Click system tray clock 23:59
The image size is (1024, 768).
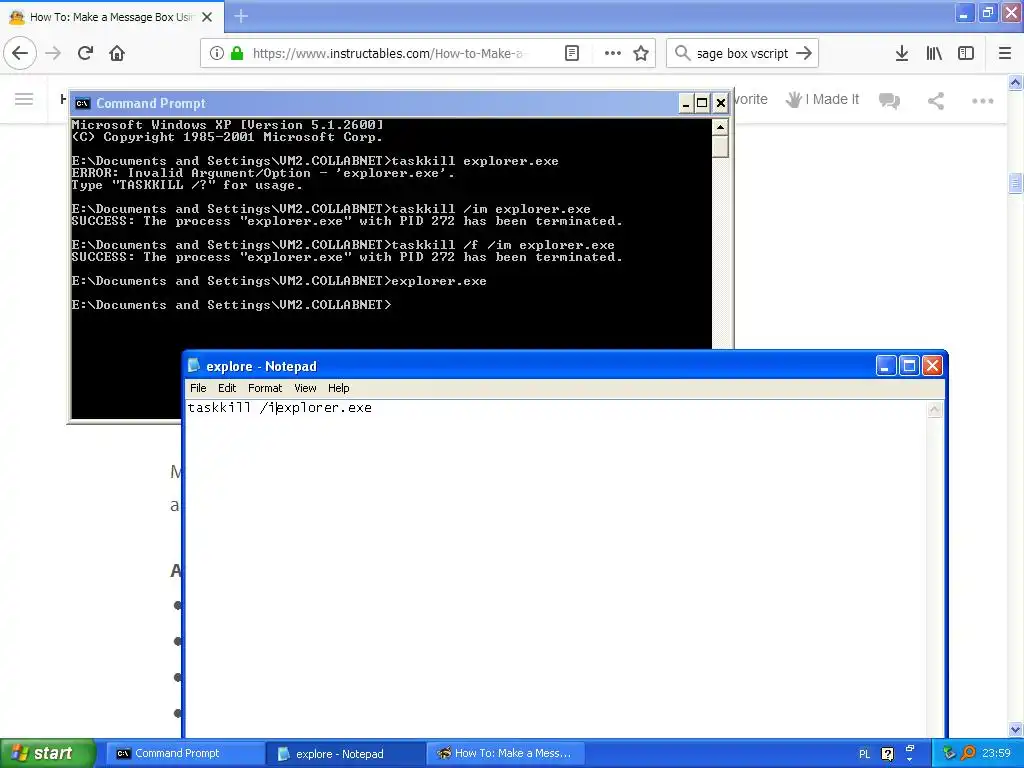pyautogui.click(x=996, y=754)
